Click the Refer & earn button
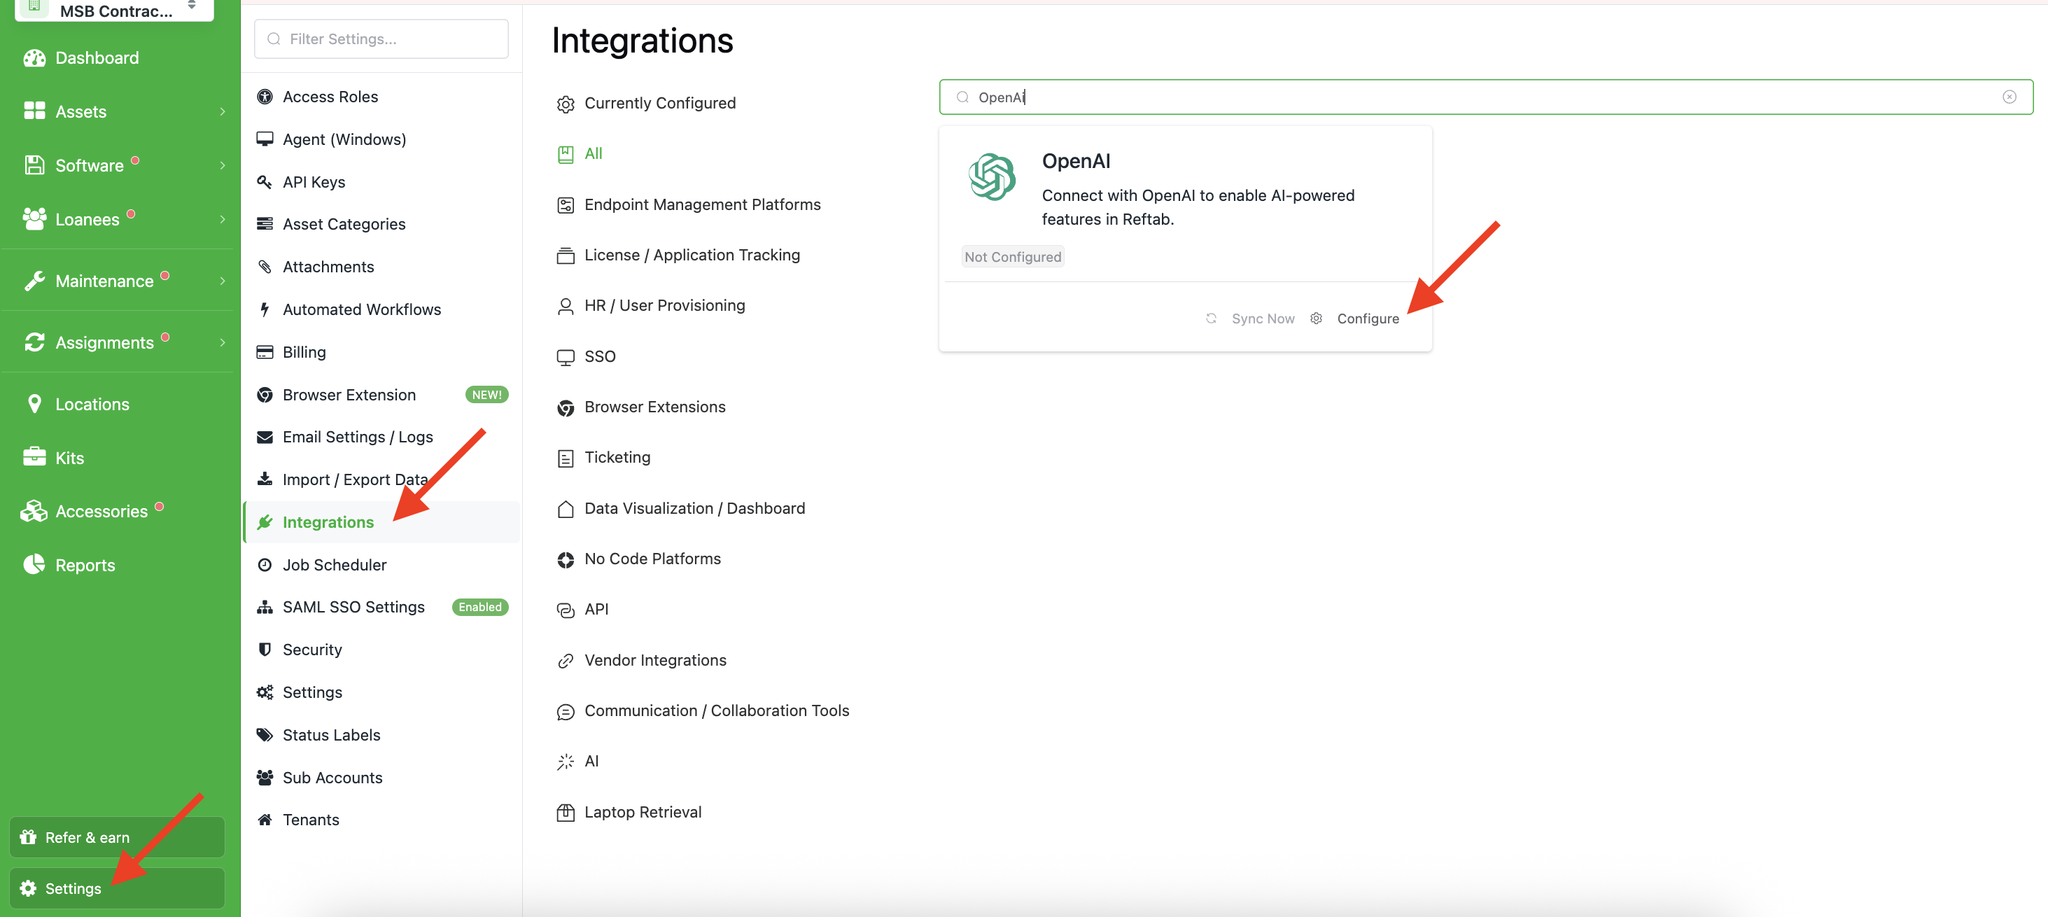 117,837
